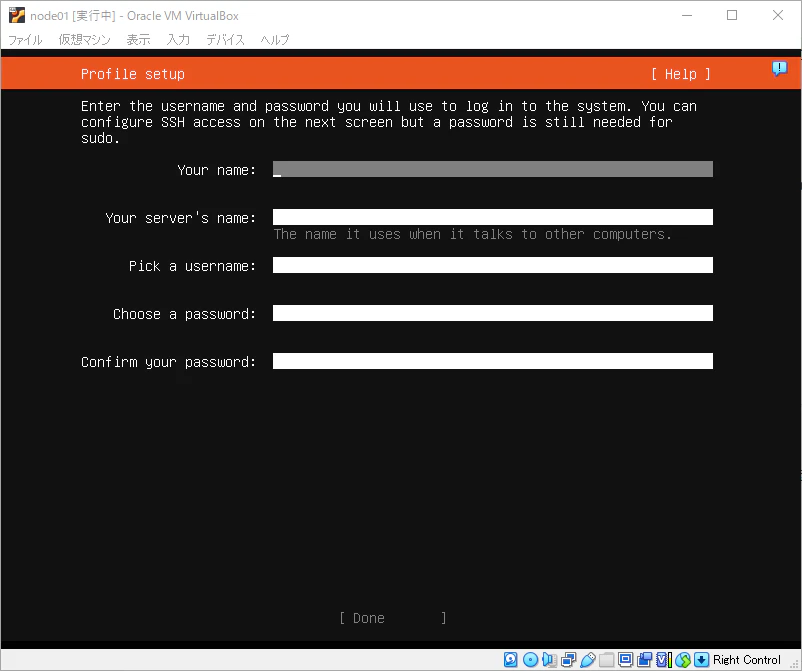Click the Profile setup heading
This screenshot has width=802, height=671.
click(x=132, y=74)
